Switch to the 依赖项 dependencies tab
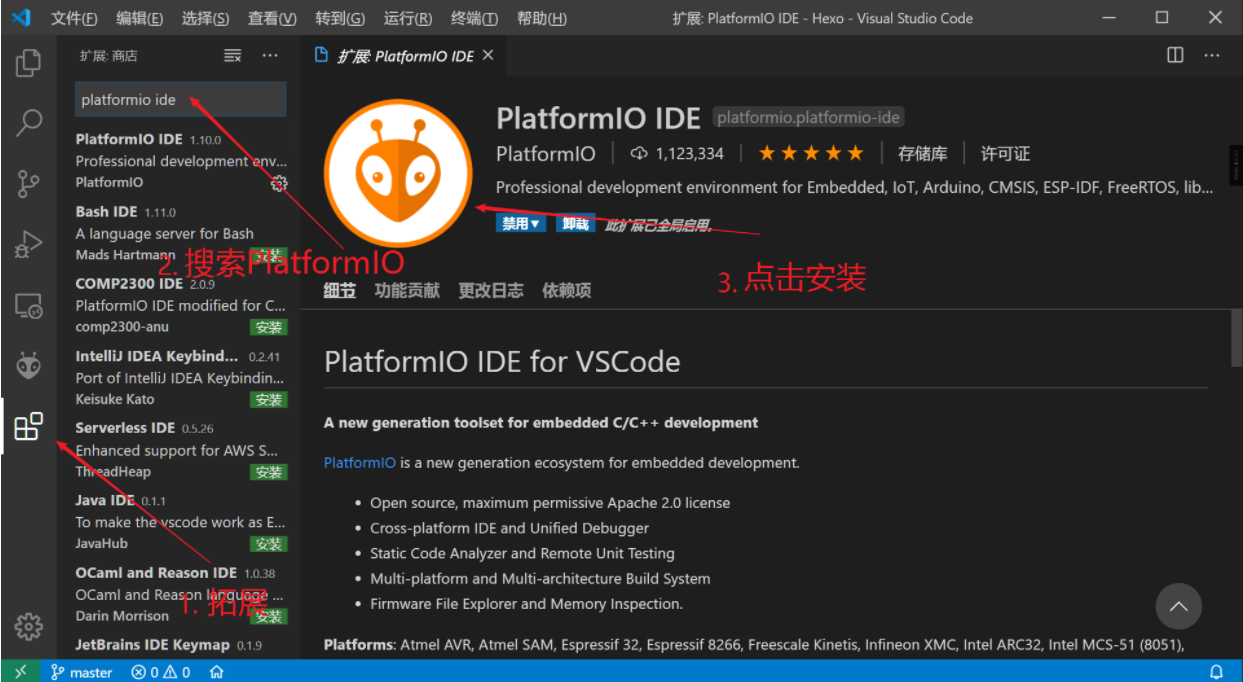Screen dimensions: 1243x682 click(566, 290)
